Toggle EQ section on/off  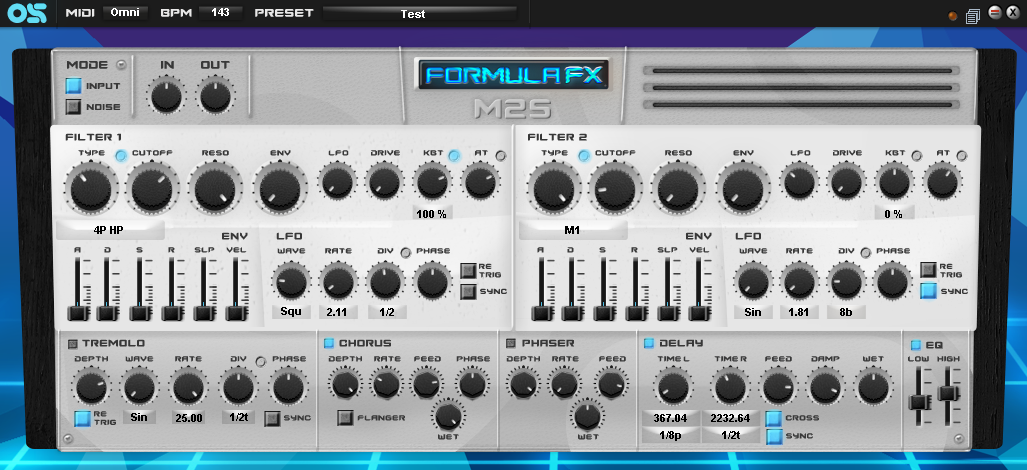pos(916,345)
